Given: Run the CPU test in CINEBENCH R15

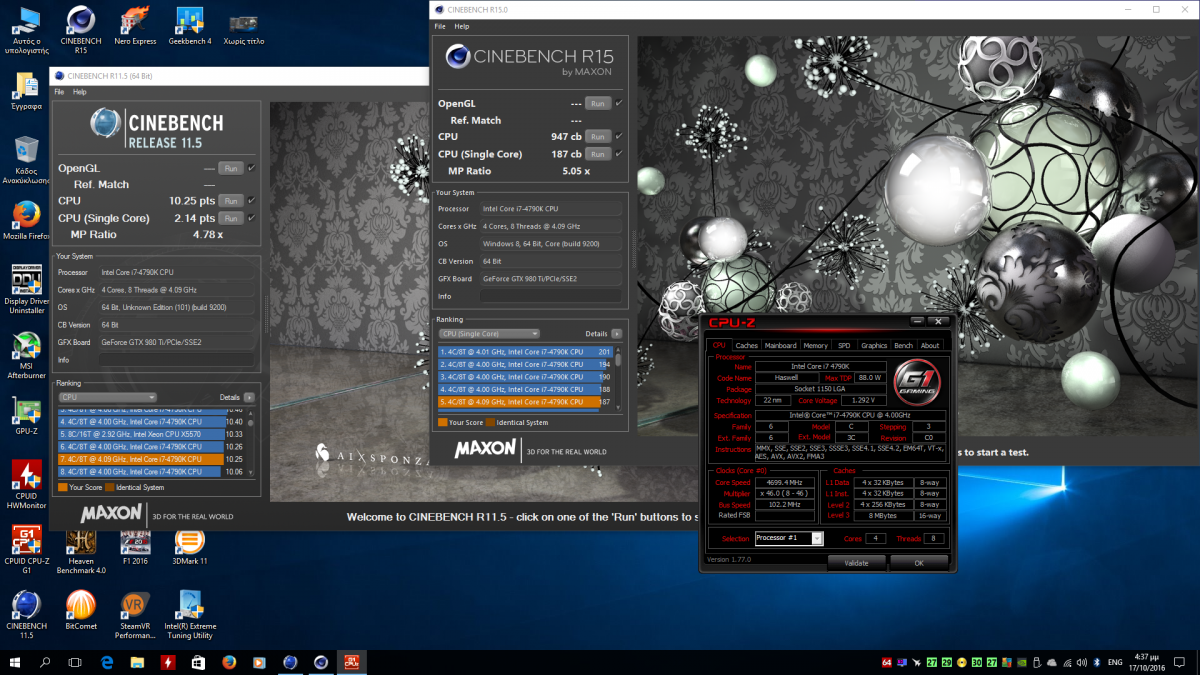Looking at the screenshot, I should coord(598,136).
